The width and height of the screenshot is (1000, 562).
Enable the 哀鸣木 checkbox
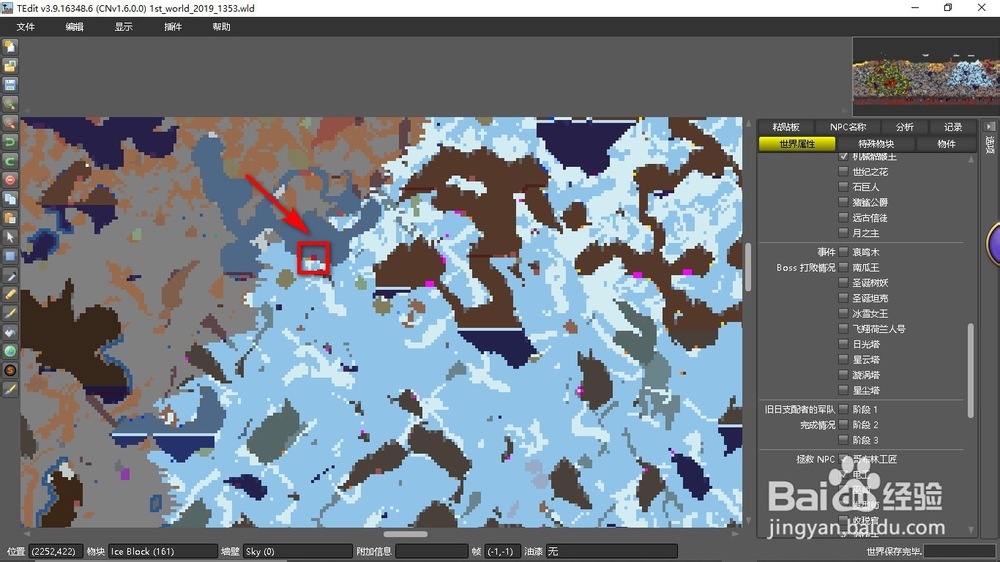click(x=843, y=252)
